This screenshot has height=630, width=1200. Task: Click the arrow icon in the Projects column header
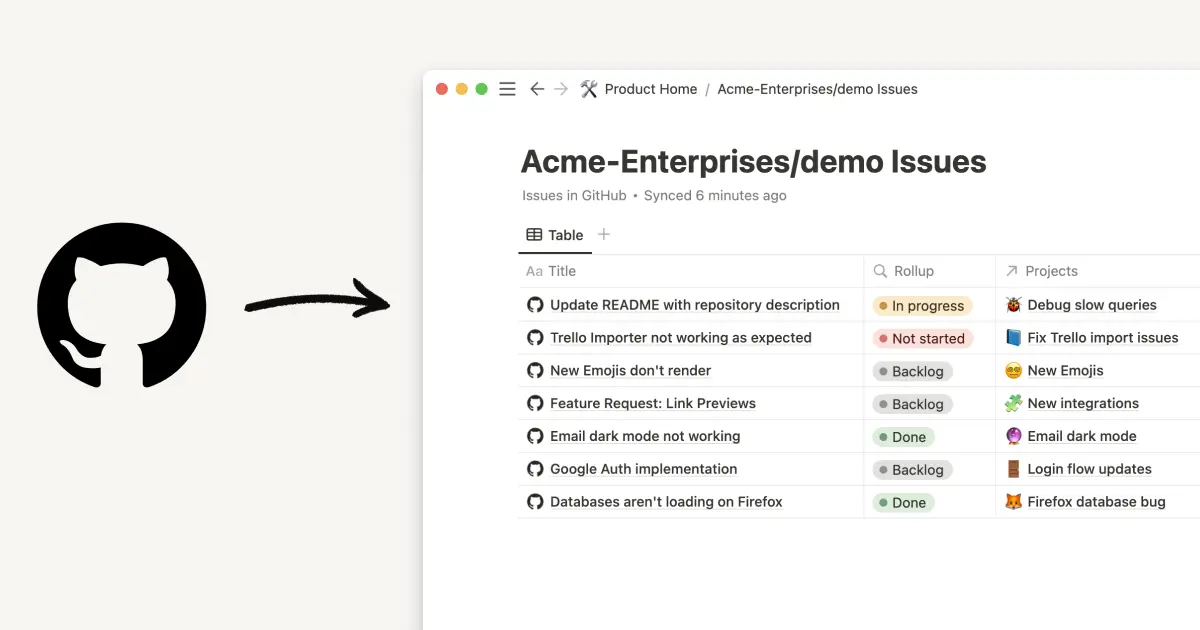[1010, 271]
